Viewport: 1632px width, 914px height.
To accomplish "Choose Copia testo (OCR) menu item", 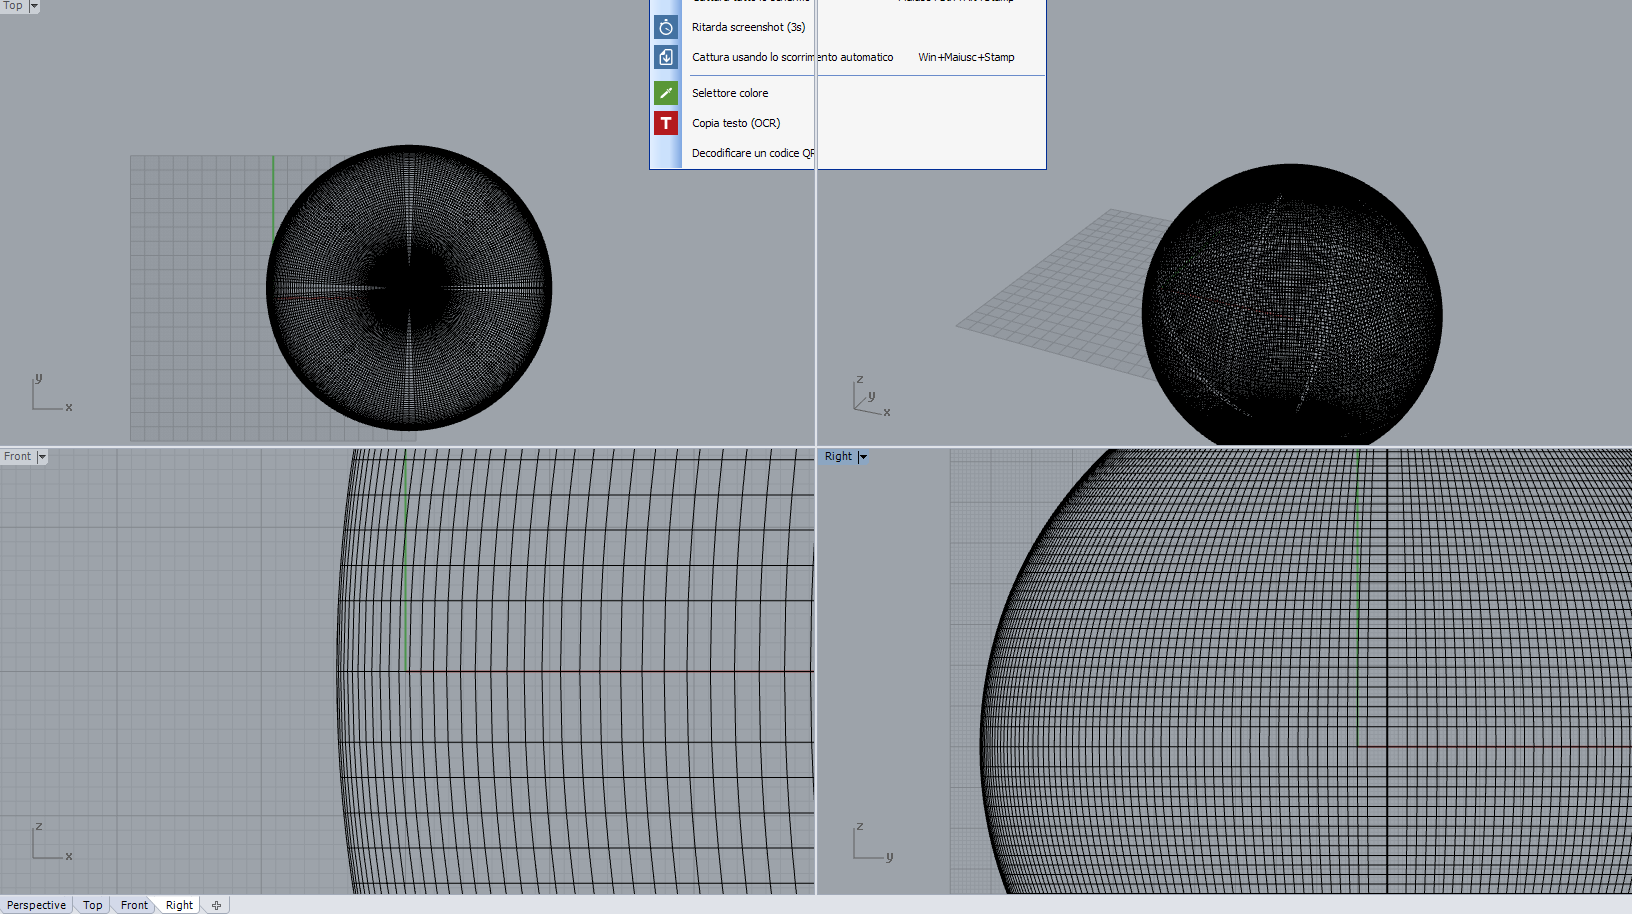I will [x=736, y=123].
